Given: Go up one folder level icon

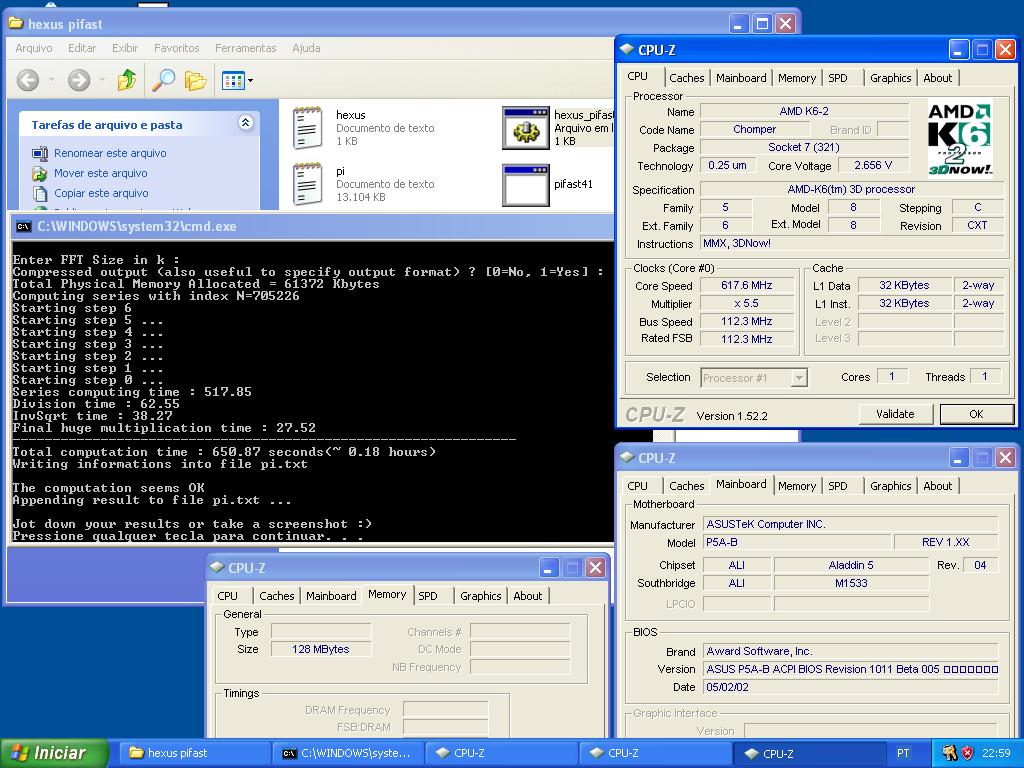Looking at the screenshot, I should pyautogui.click(x=127, y=80).
